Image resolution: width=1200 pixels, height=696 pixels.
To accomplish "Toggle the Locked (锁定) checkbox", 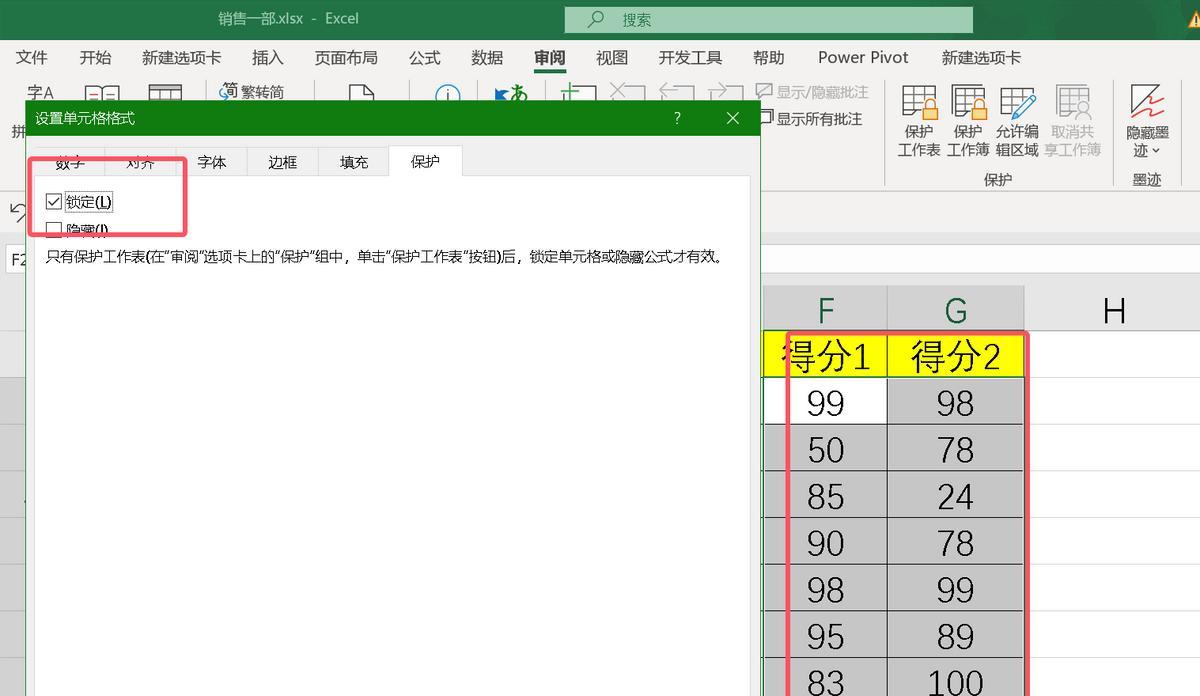I will coord(54,202).
